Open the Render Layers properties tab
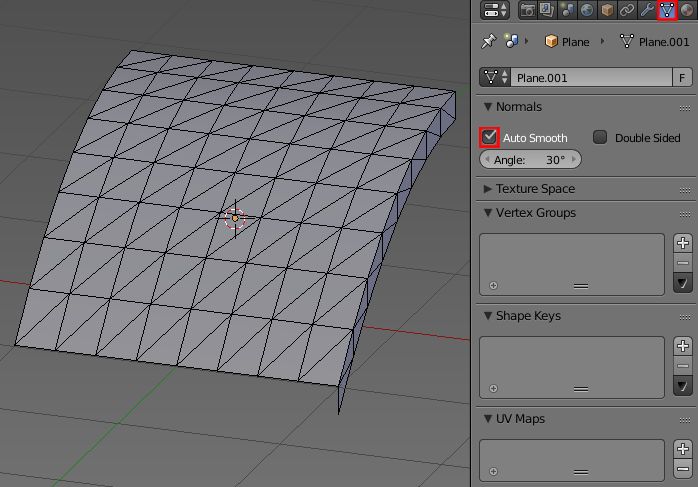Image resolution: width=698 pixels, height=487 pixels. [547, 10]
